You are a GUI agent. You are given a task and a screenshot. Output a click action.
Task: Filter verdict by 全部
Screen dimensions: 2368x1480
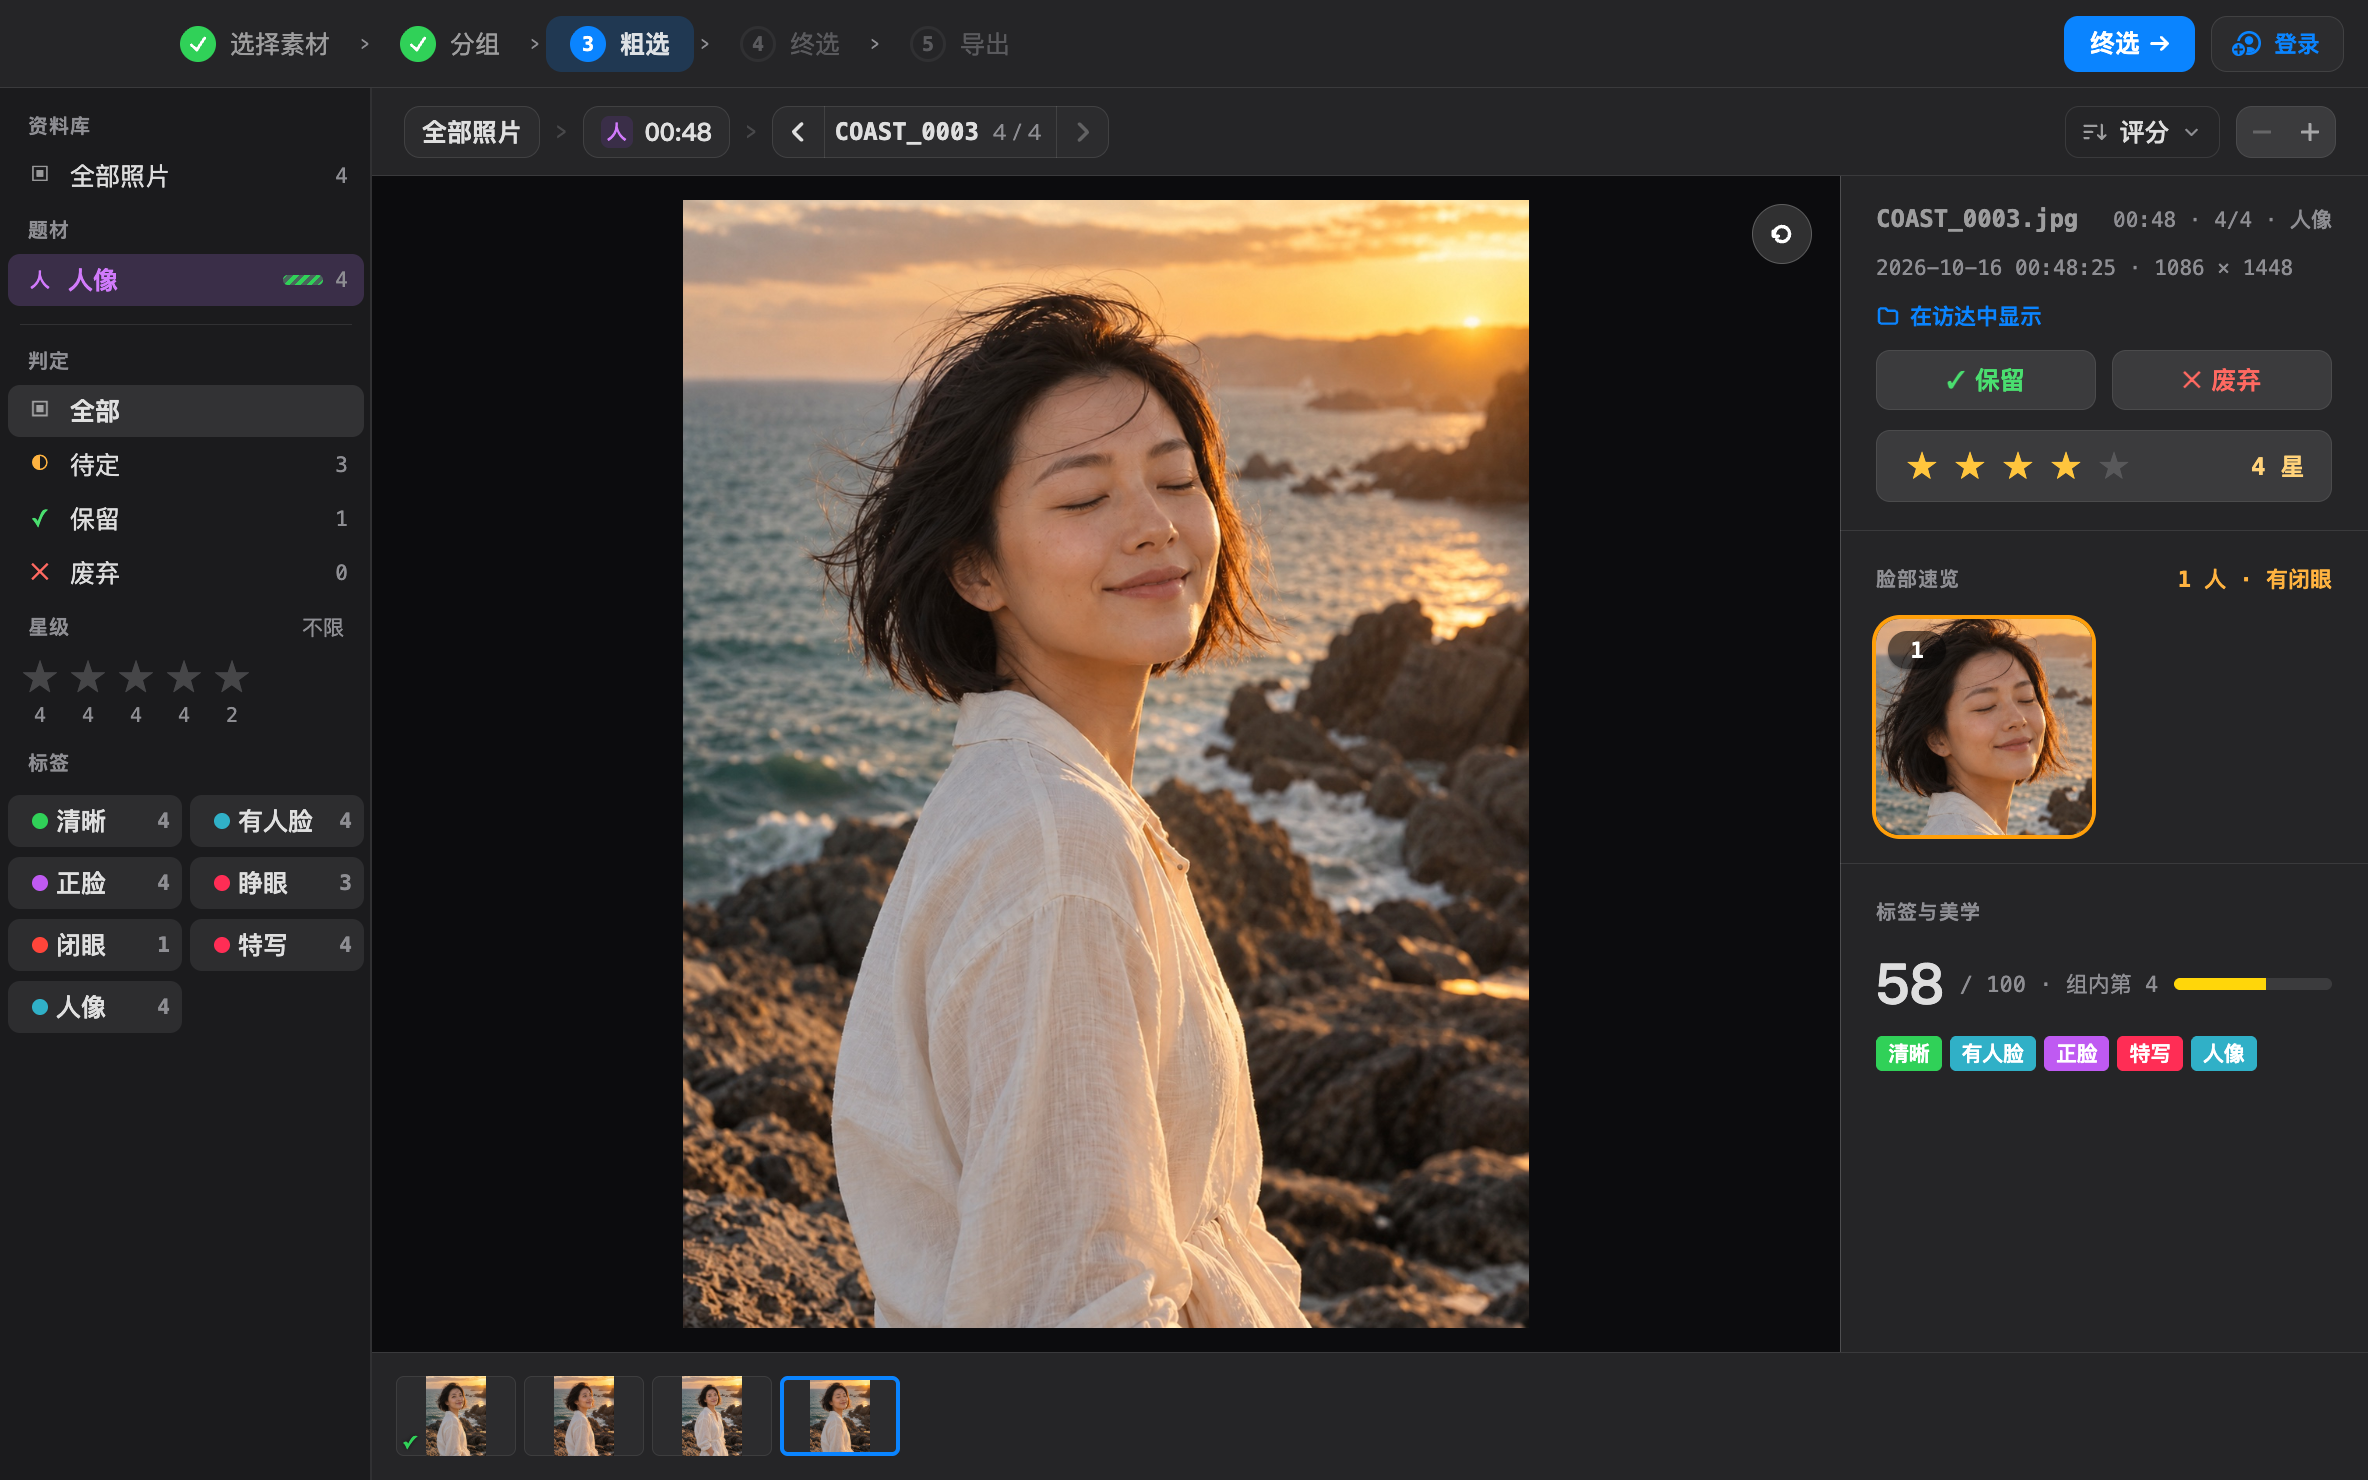(186, 411)
